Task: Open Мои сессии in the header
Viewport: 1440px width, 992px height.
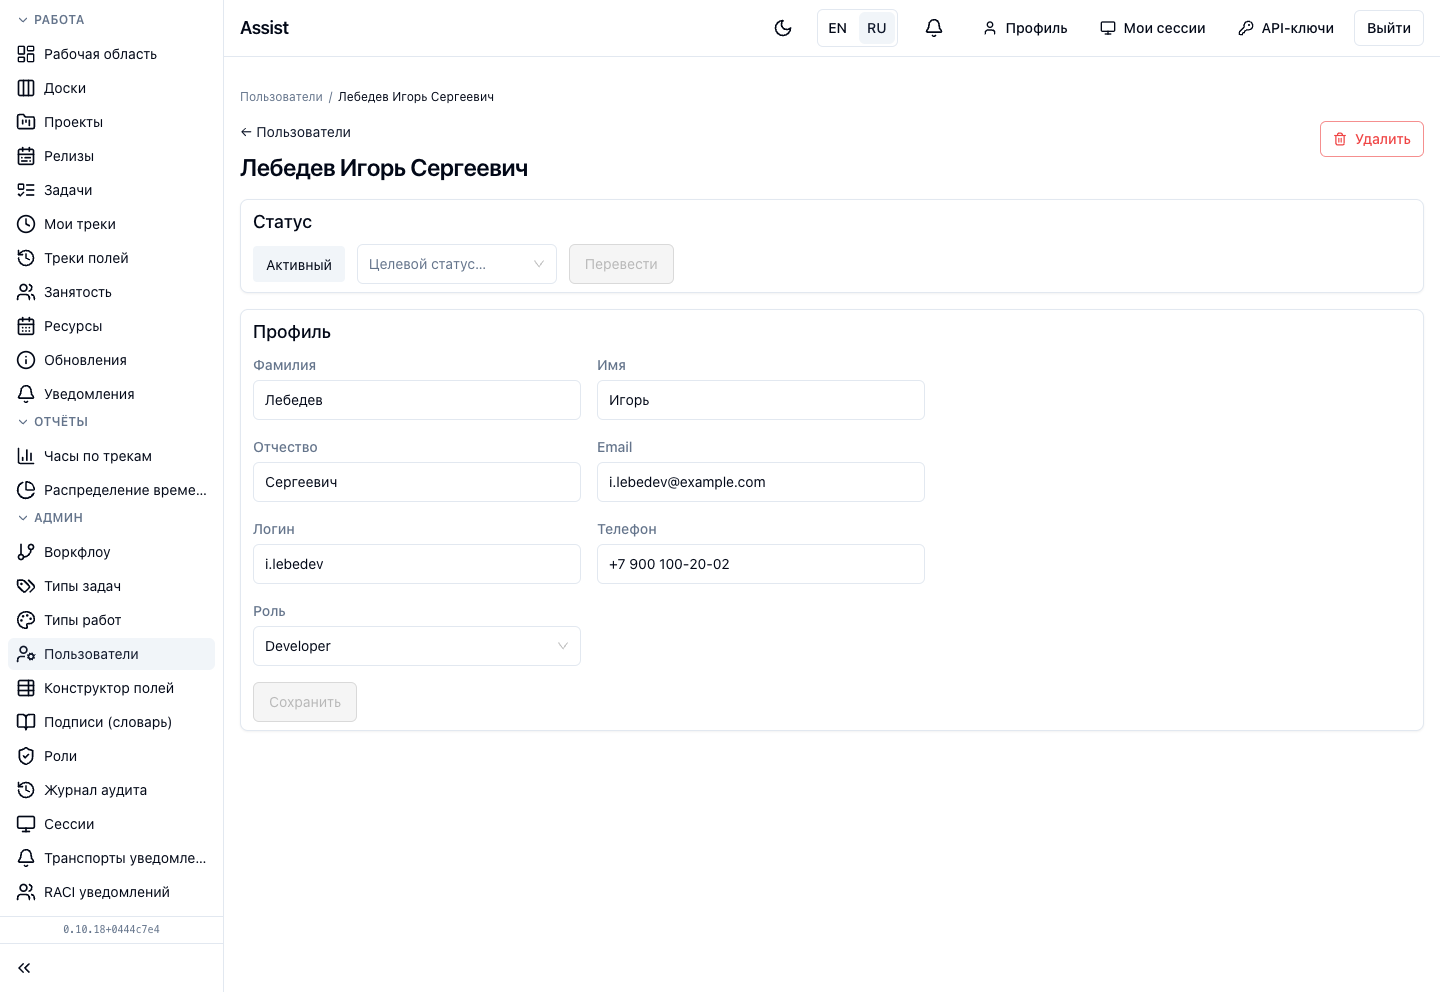Action: point(1152,28)
